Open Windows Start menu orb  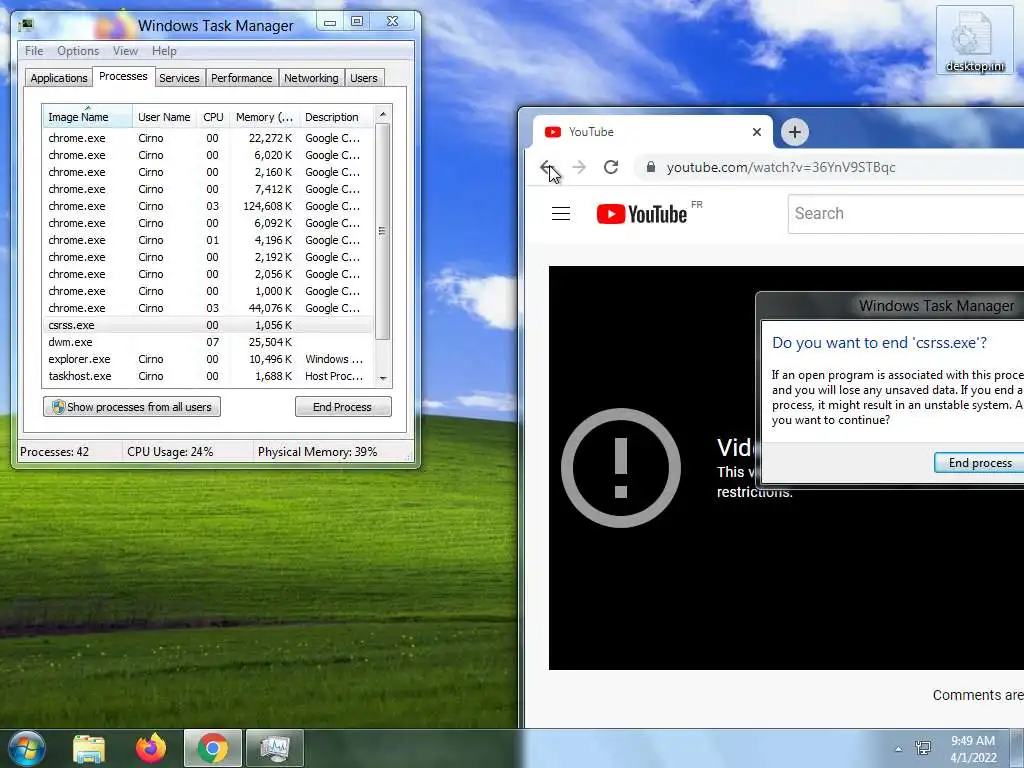click(x=26, y=748)
